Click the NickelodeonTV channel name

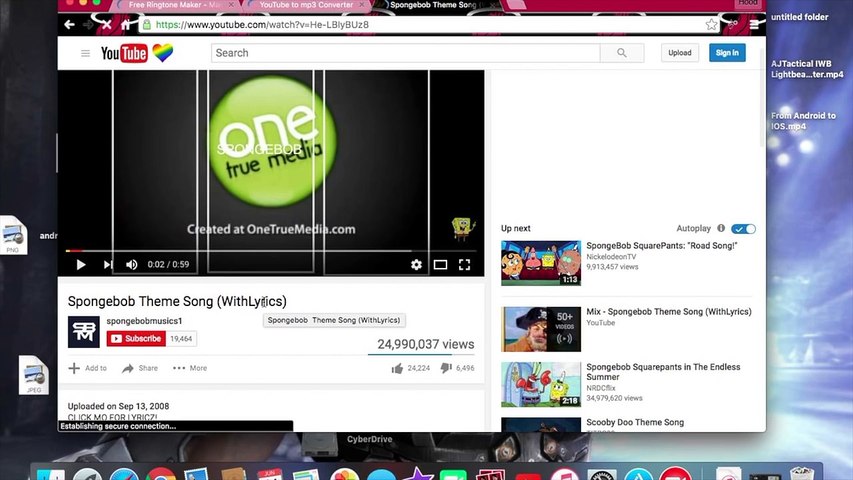point(611,257)
